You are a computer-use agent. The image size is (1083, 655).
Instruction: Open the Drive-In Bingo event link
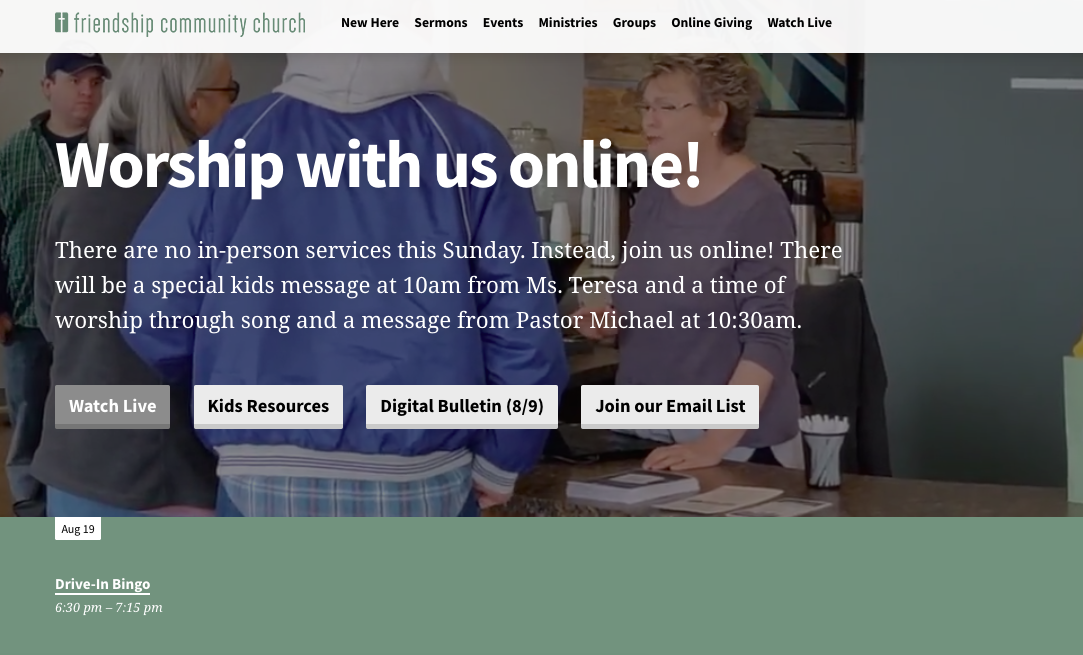point(103,584)
